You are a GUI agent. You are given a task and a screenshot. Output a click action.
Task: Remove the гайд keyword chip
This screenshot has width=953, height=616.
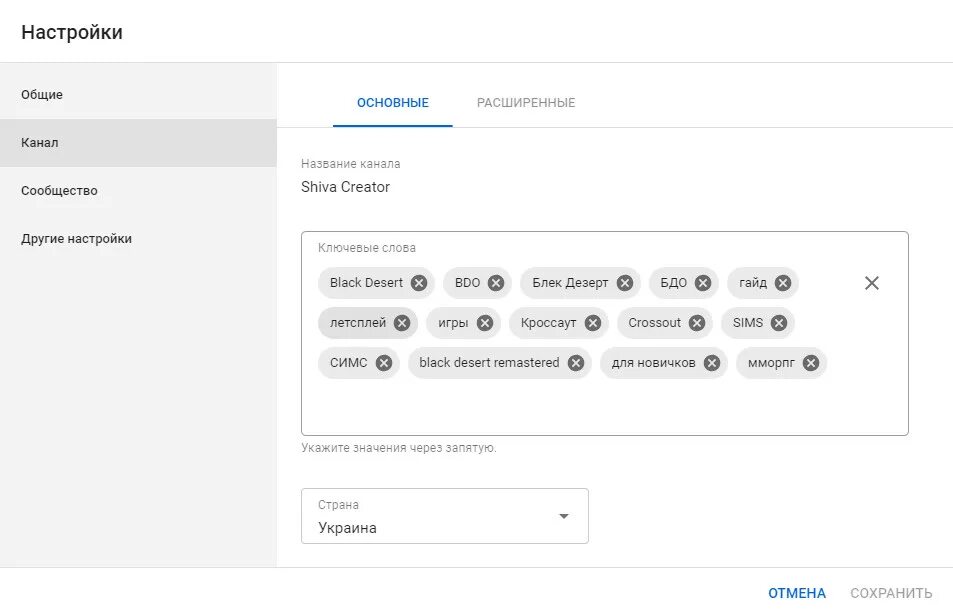coord(783,283)
